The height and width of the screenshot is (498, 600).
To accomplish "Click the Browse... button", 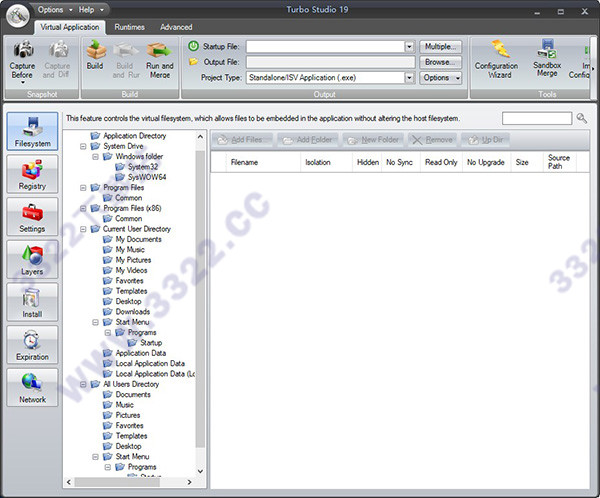I will pyautogui.click(x=441, y=62).
